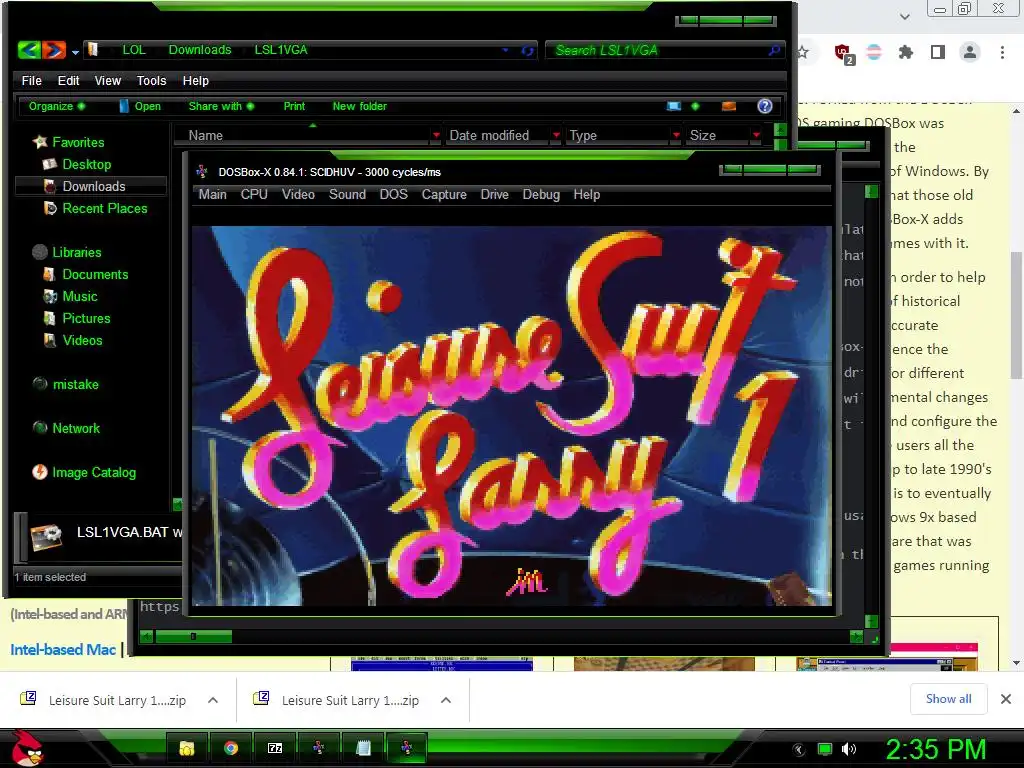Open Explorer help with question mark icon
The width and height of the screenshot is (1024, 768).
tap(764, 106)
